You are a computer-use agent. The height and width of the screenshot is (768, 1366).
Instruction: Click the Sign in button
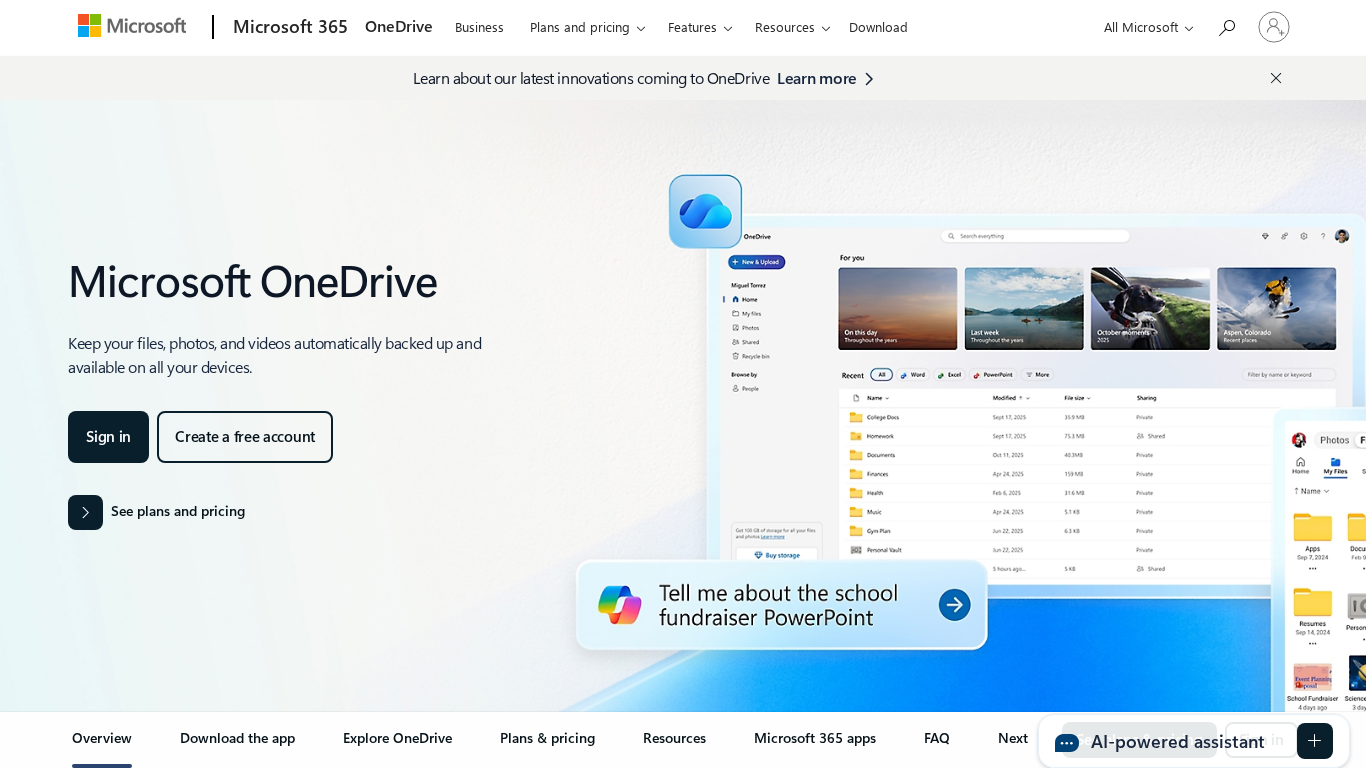[108, 437]
